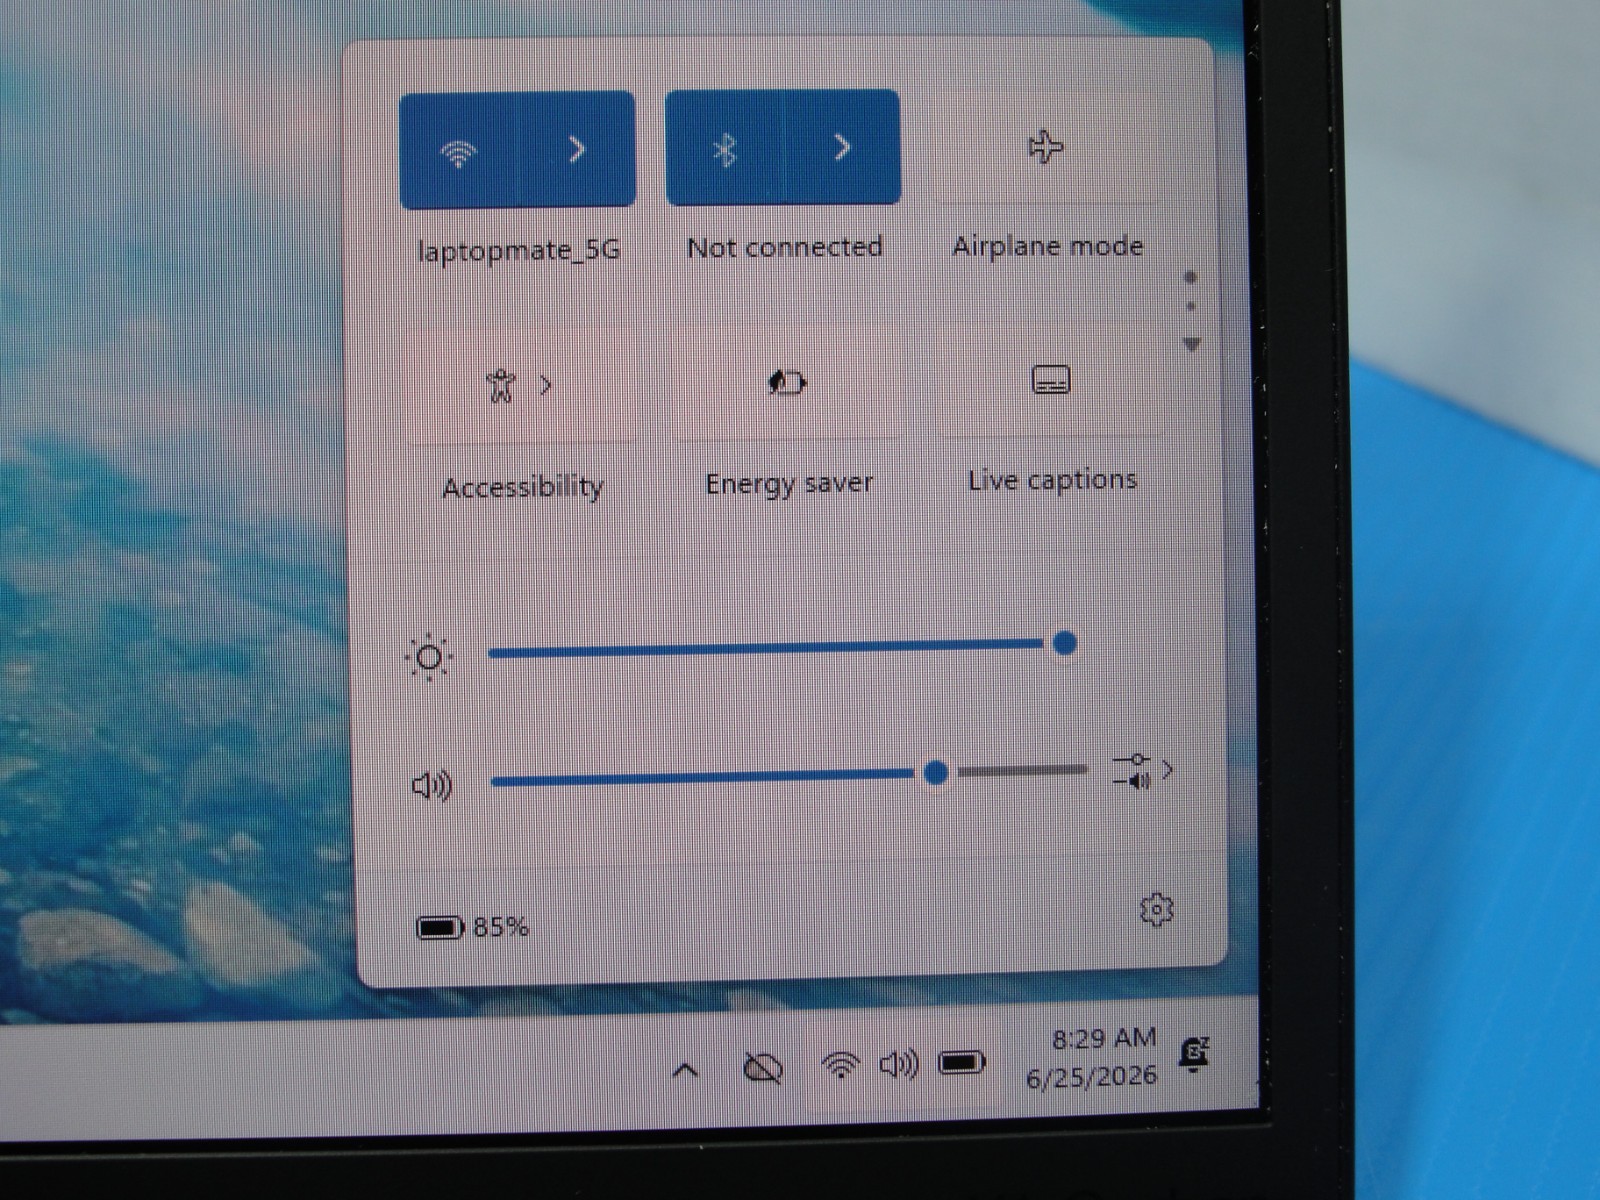1600x1200 pixels.
Task: Toggle Wi-Fi off using the Wi-Fi button
Action: pos(459,151)
